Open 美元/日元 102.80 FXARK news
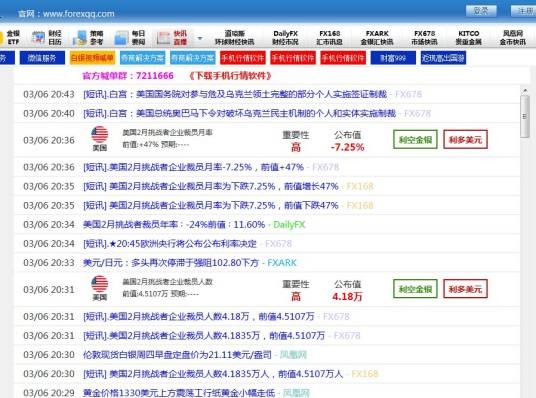The width and height of the screenshot is (536, 398). 171,263
